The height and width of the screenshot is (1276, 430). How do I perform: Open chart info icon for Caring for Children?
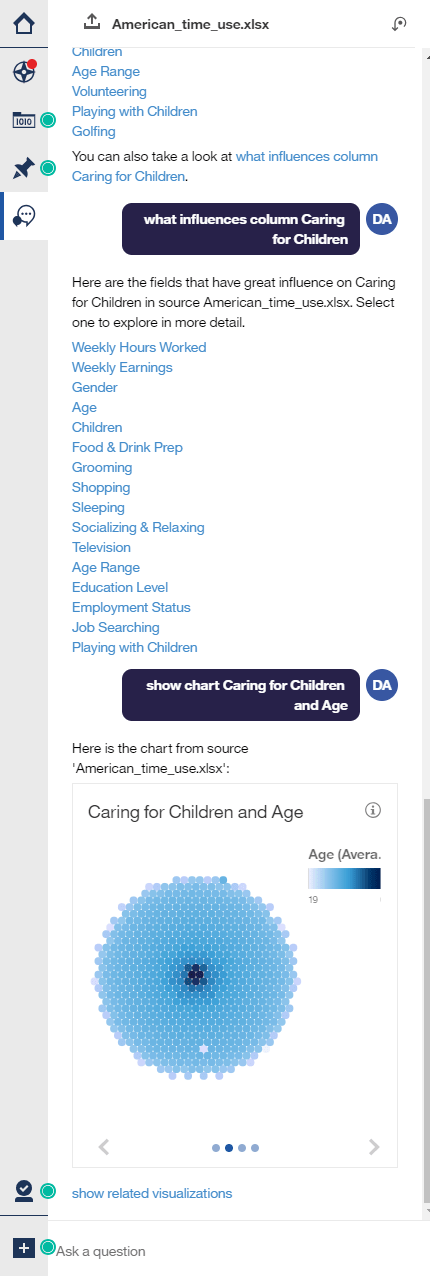[374, 810]
